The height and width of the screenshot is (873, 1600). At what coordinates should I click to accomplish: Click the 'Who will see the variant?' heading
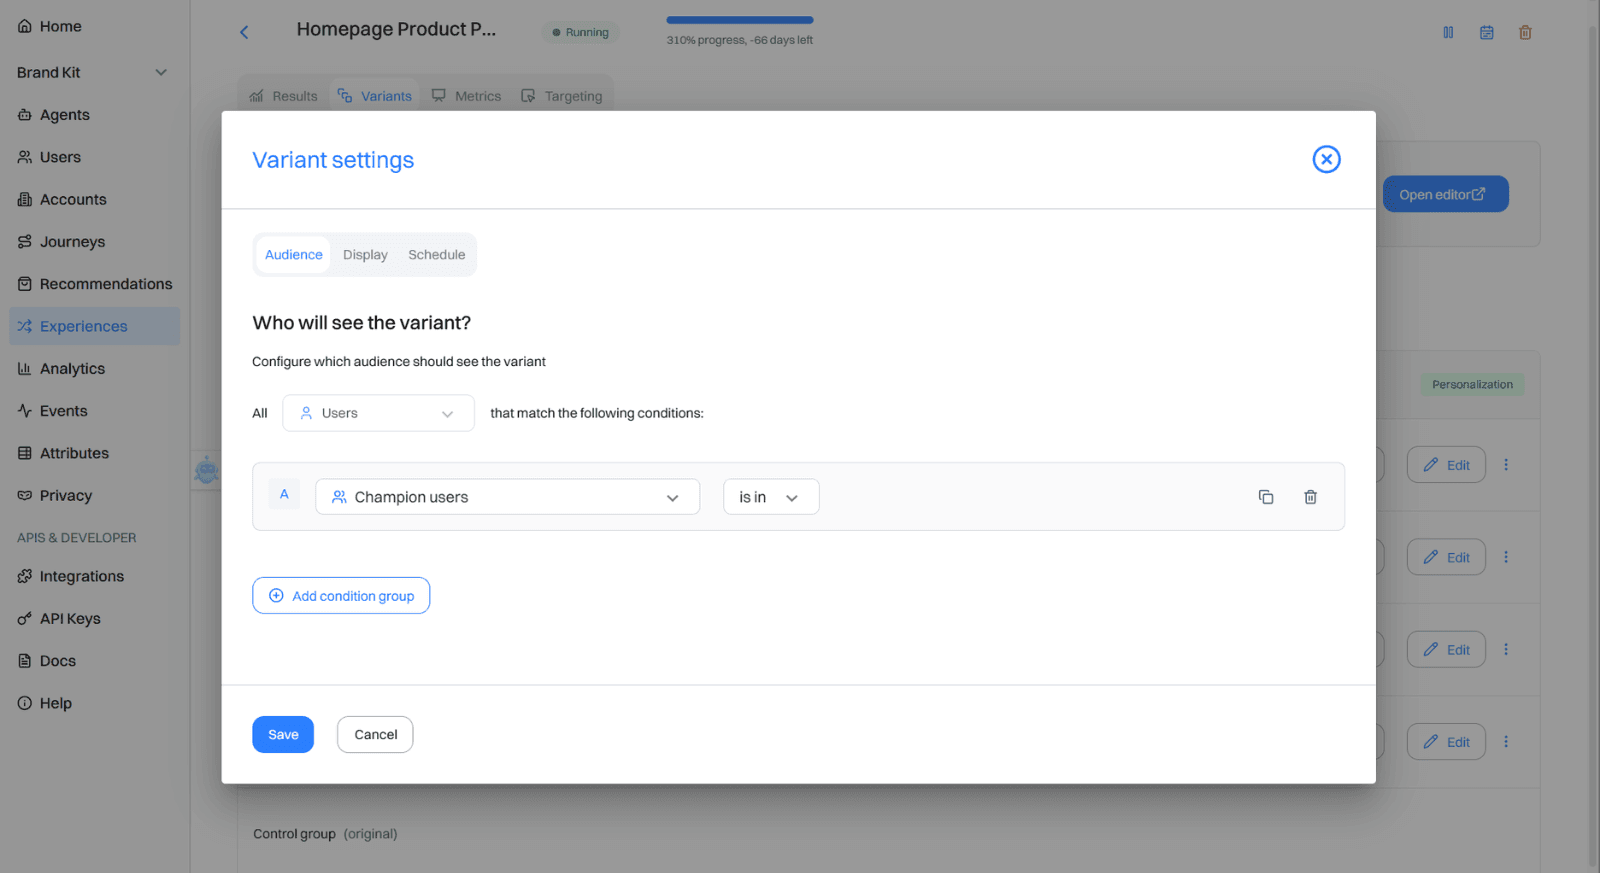pyautogui.click(x=361, y=323)
